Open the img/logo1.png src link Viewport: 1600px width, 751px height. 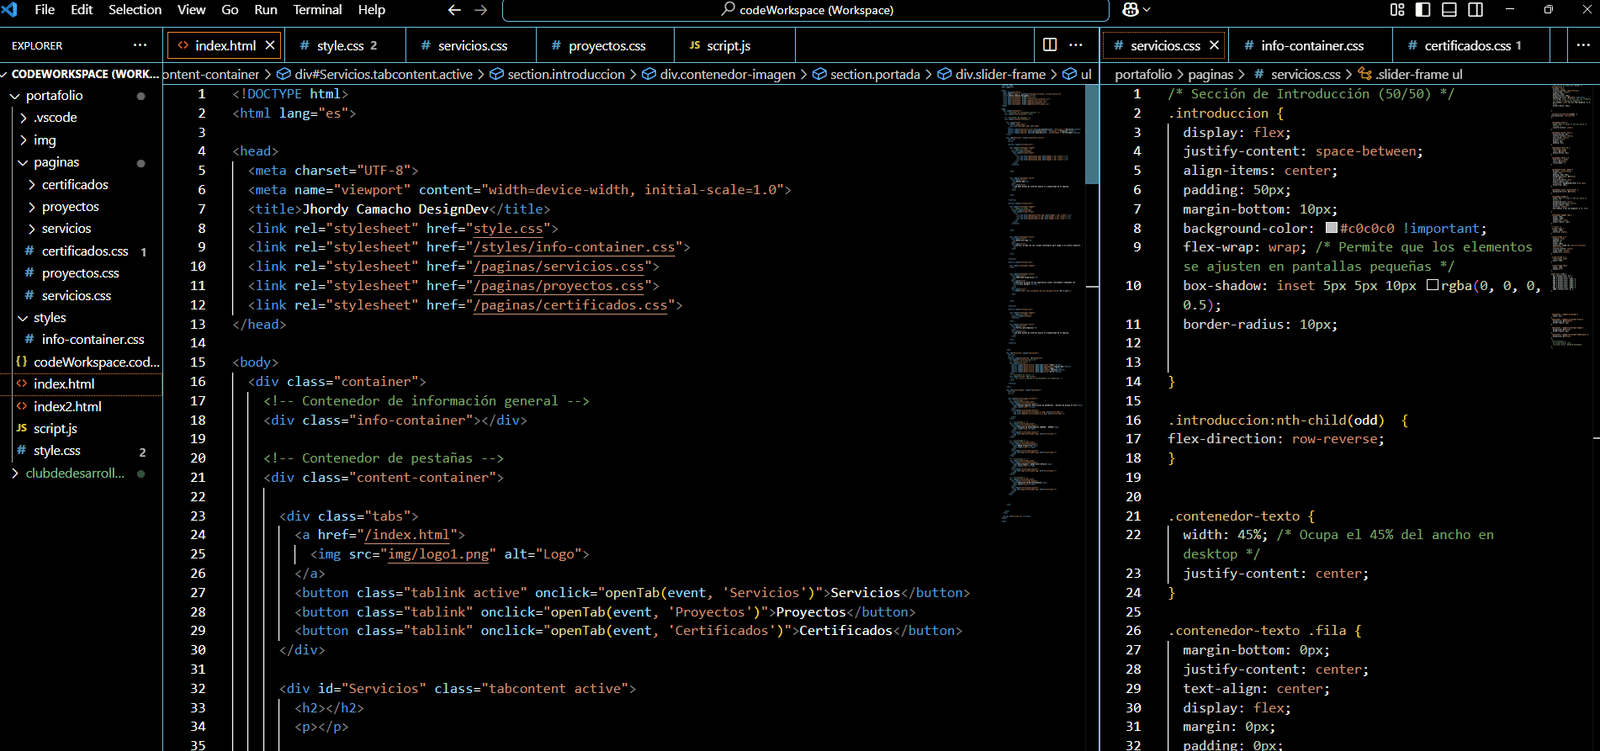point(438,554)
